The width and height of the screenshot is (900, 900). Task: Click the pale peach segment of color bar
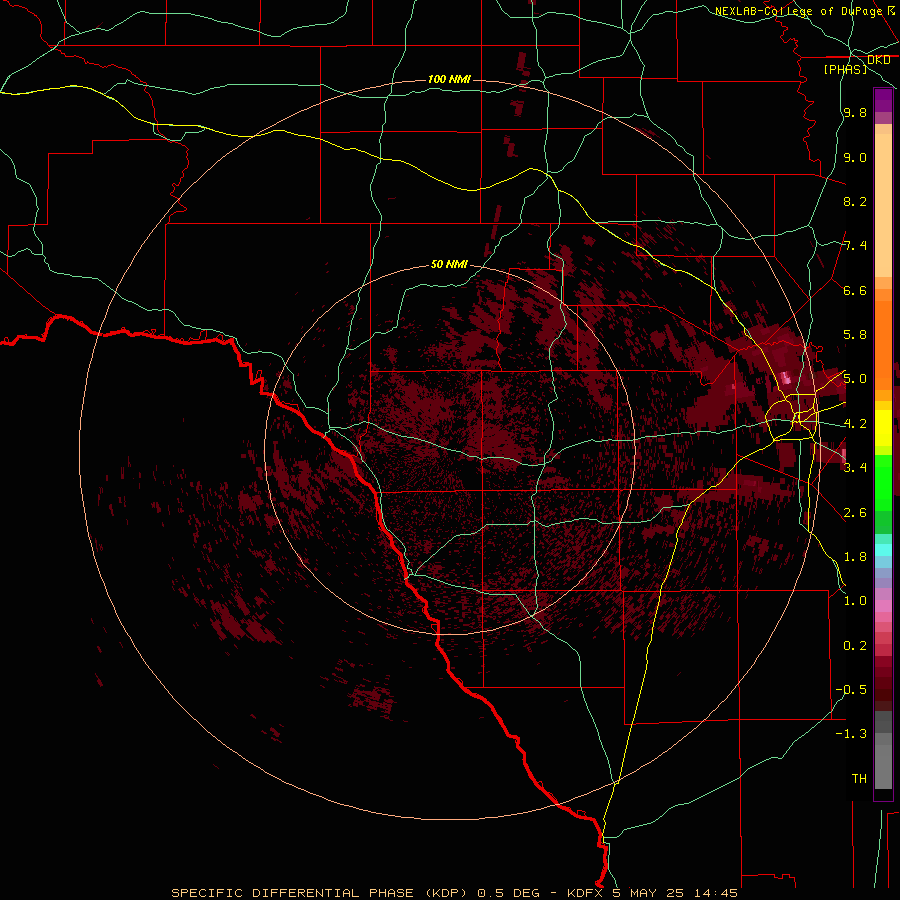(883, 205)
